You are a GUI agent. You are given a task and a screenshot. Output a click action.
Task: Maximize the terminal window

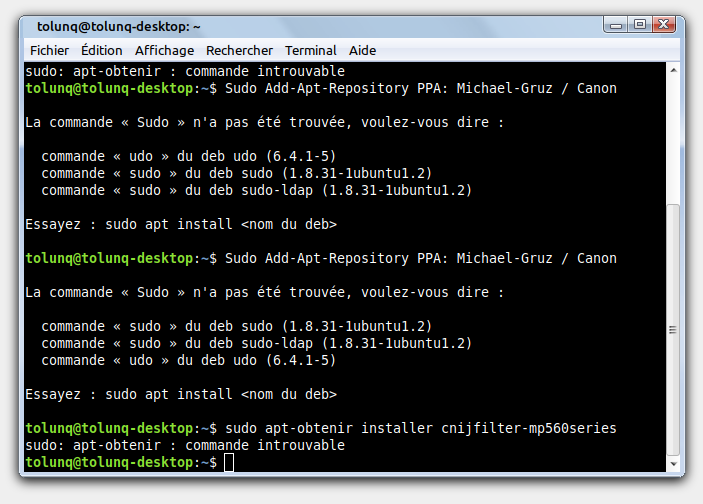point(640,25)
